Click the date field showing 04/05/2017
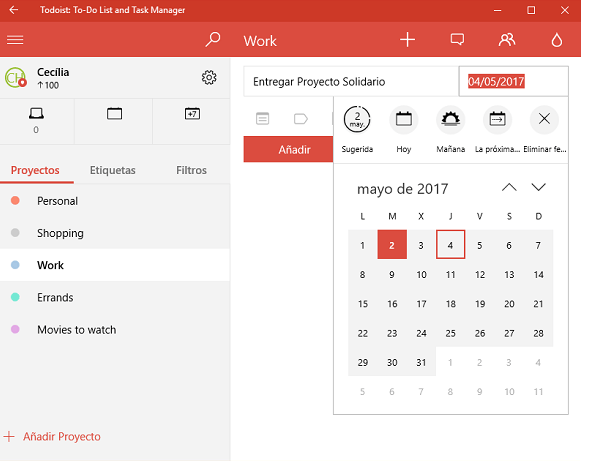This screenshot has height=462, width=600. tap(514, 81)
